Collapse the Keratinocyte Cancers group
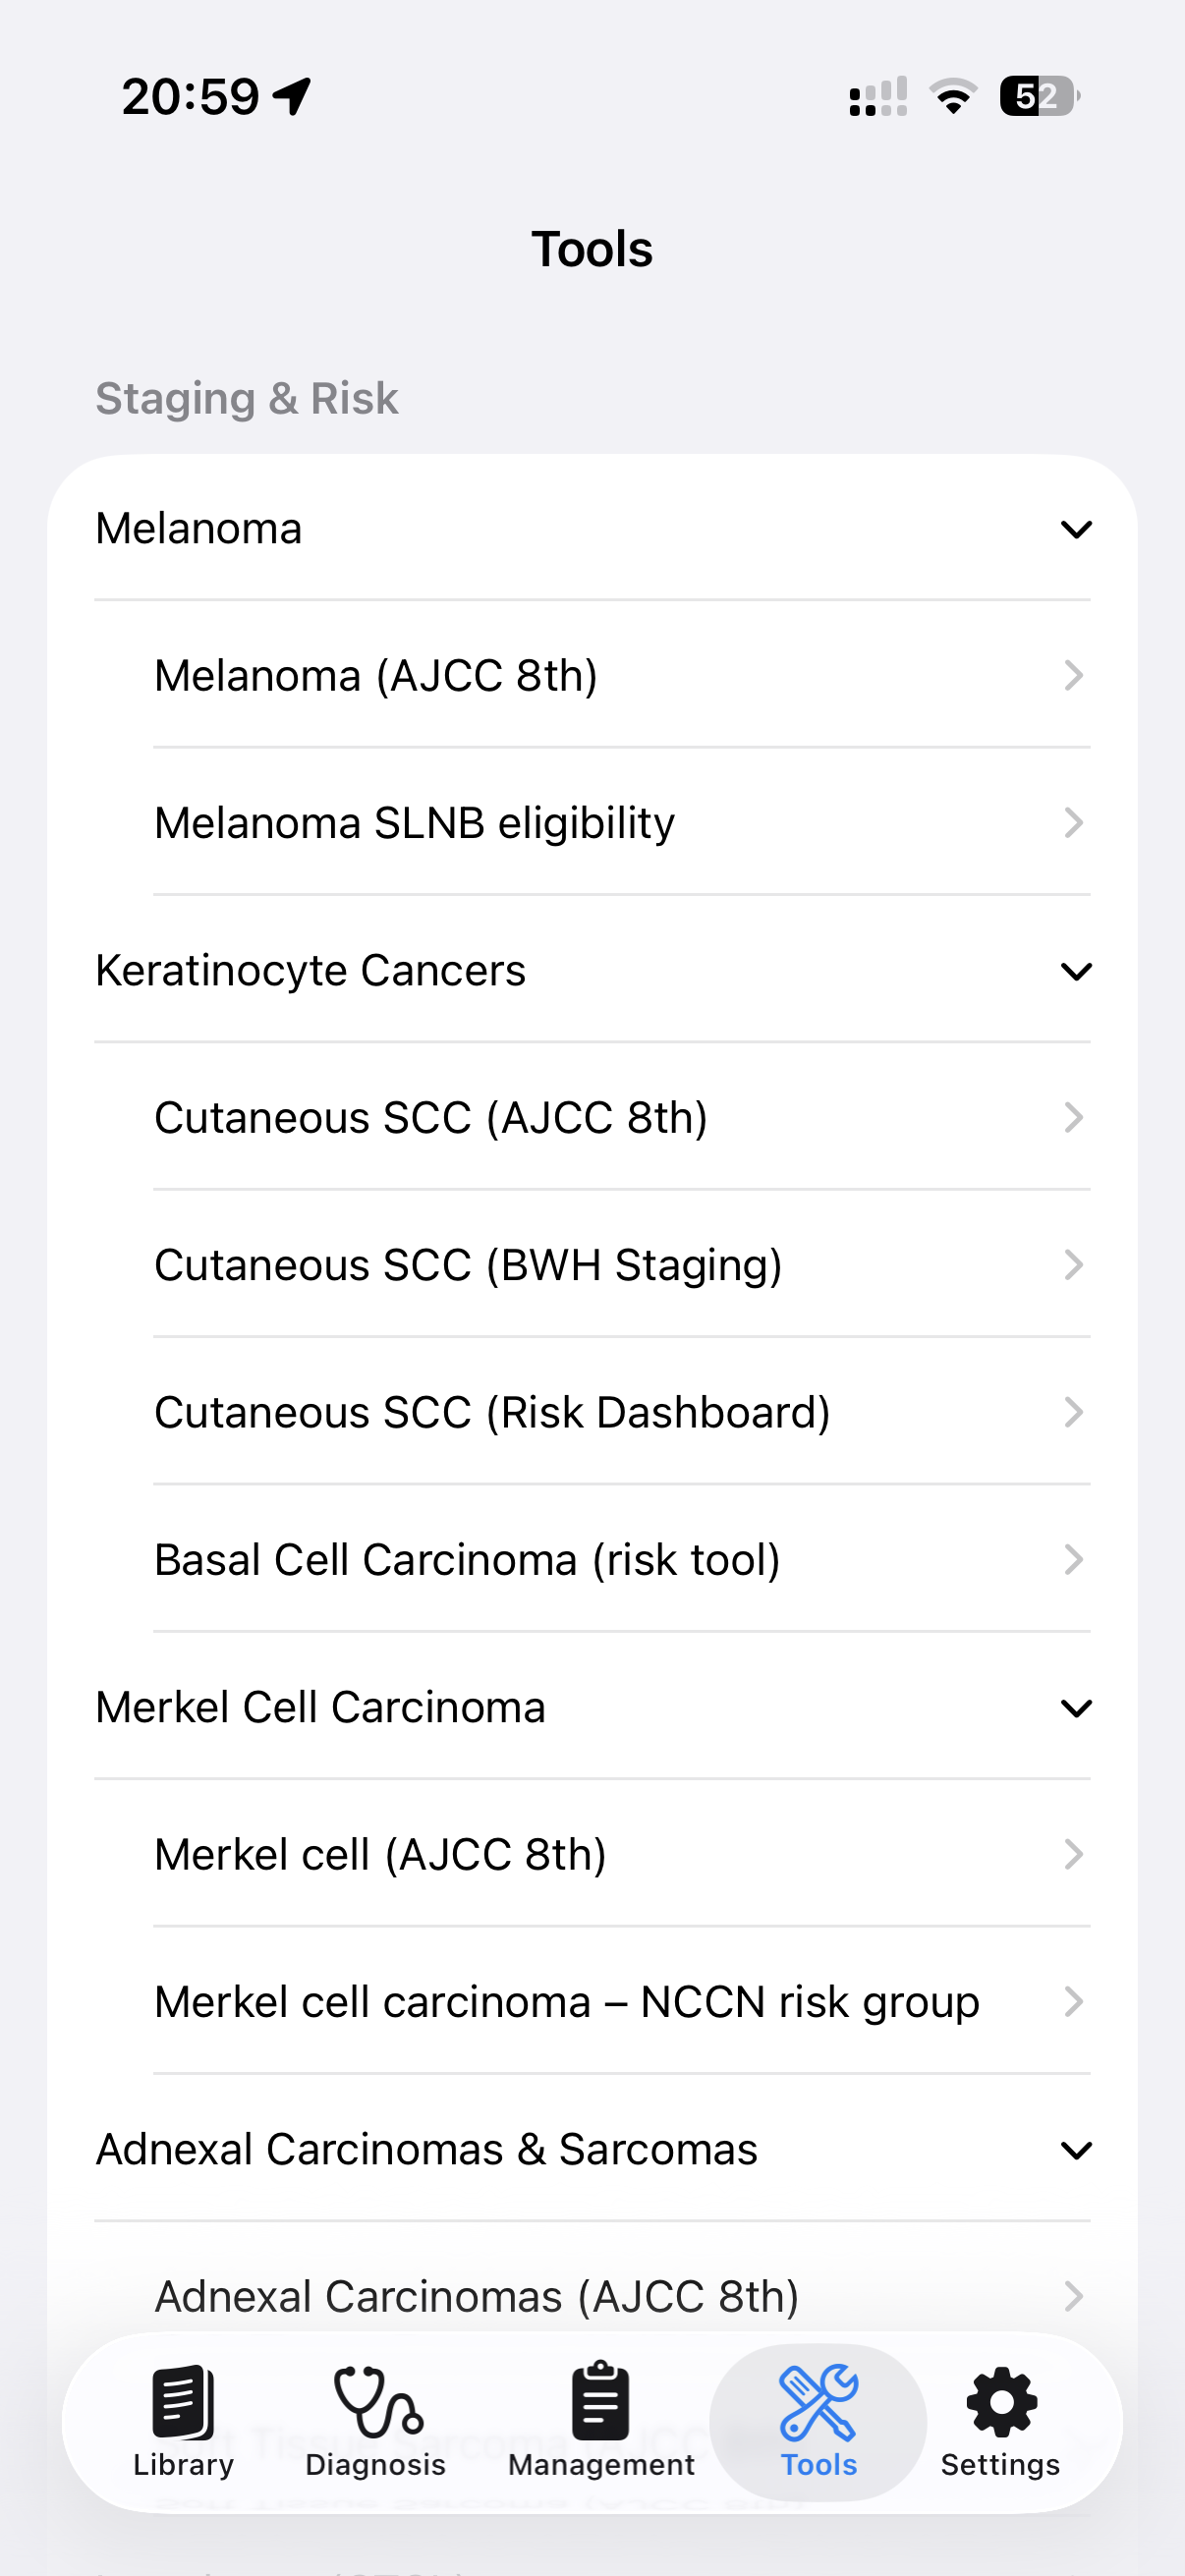This screenshot has width=1185, height=2576. pyautogui.click(x=1076, y=971)
